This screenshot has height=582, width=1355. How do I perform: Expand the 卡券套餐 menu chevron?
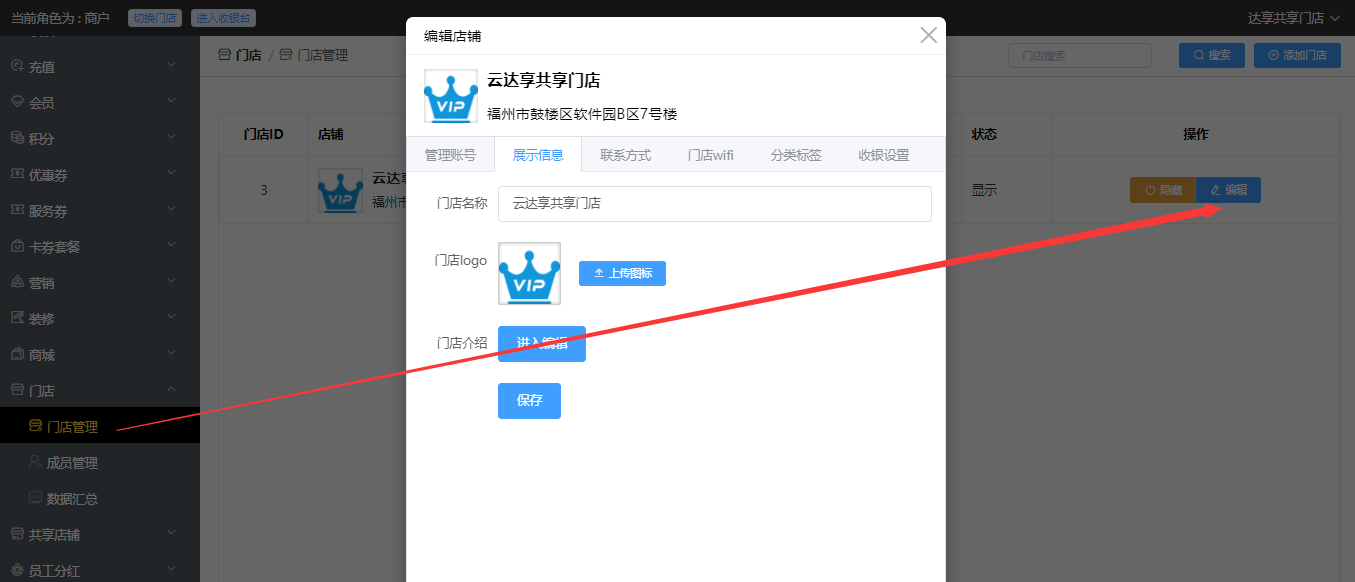click(x=171, y=245)
